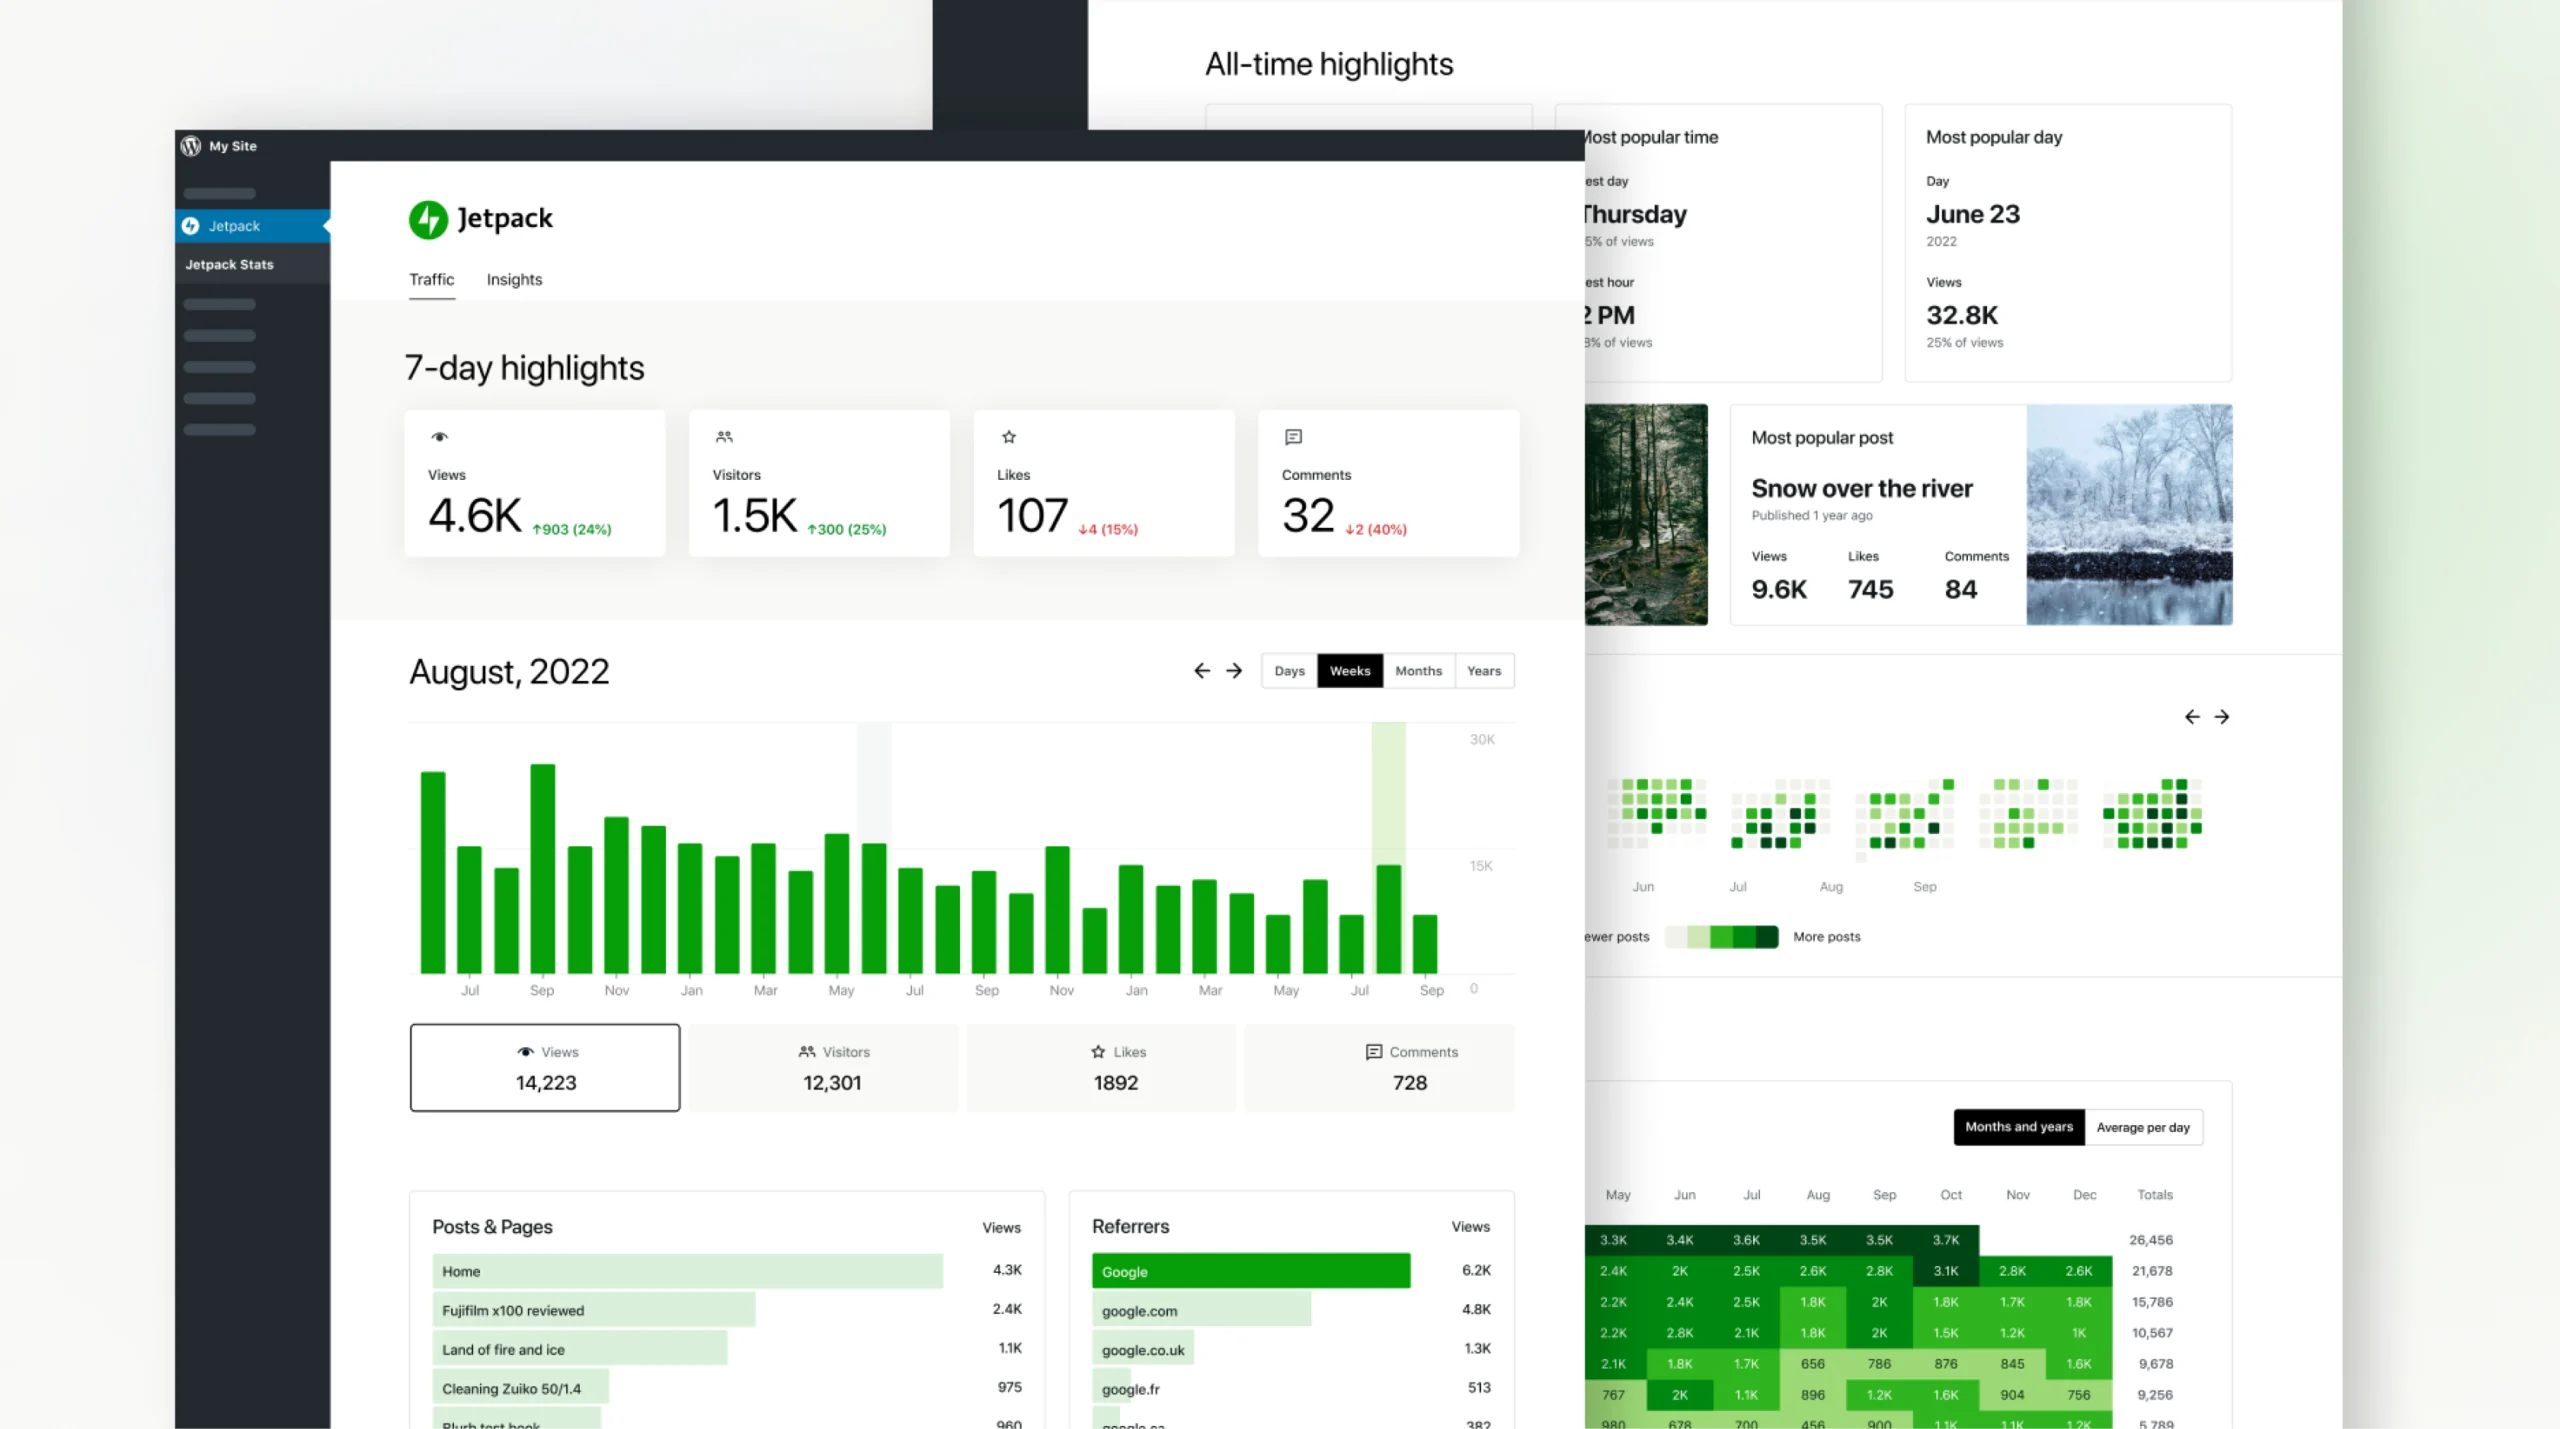This screenshot has height=1429, width=2560.
Task: Go to previous period with the left arrow beside August, 2022
Action: click(1202, 671)
